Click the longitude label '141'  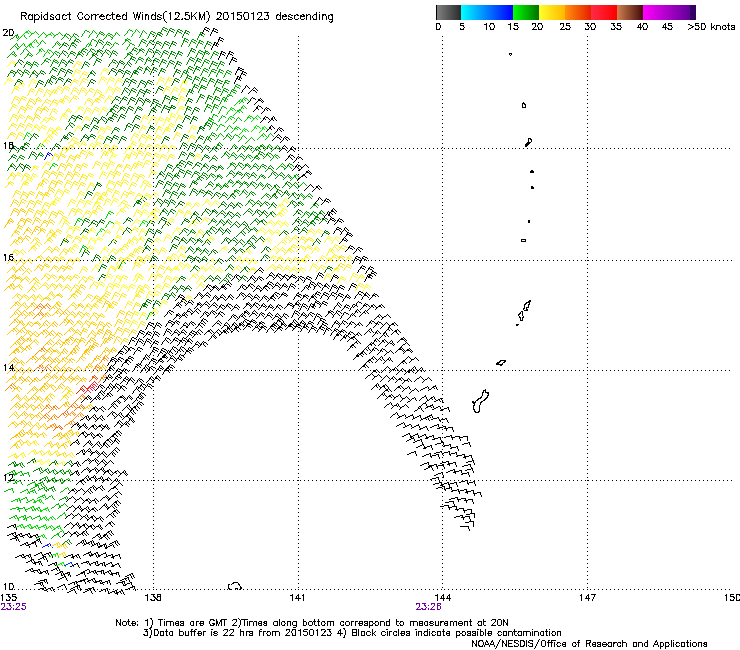(297, 598)
